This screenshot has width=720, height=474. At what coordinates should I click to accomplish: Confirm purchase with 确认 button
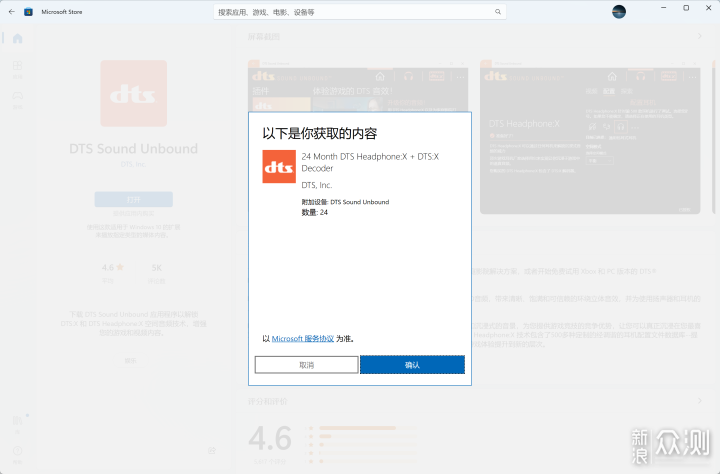[x=412, y=365]
